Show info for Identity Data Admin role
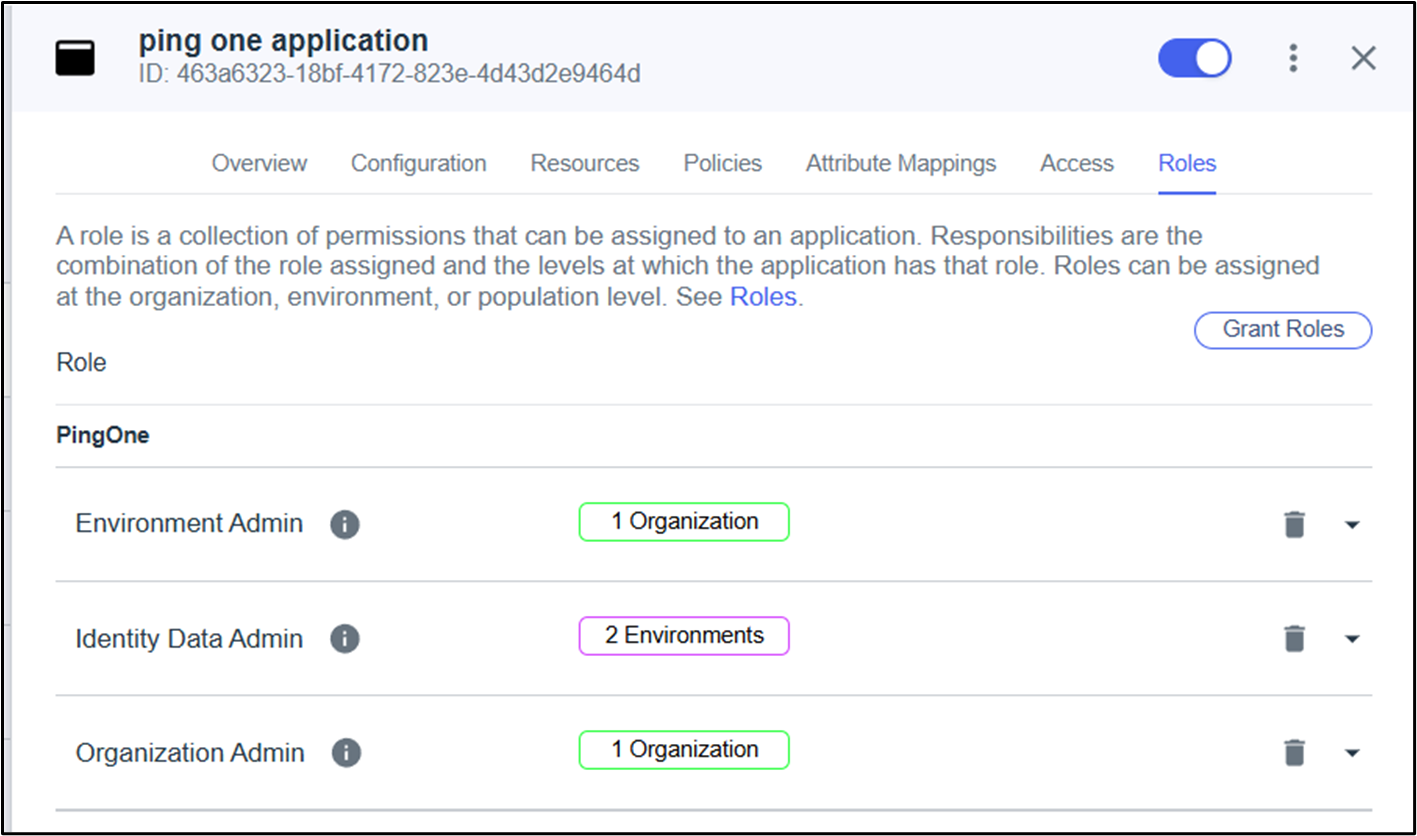Screen dimensions: 1417x836 tap(345, 638)
